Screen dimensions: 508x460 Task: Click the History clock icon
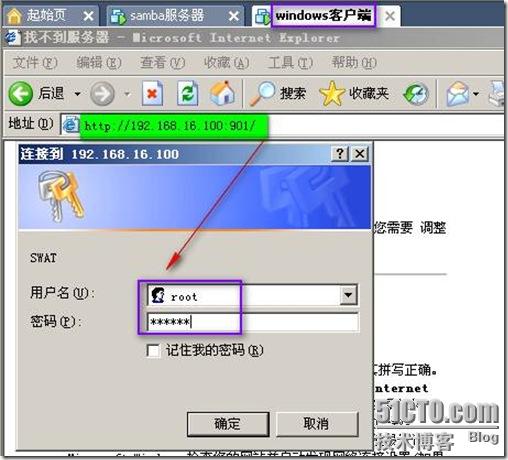pyautogui.click(x=416, y=94)
